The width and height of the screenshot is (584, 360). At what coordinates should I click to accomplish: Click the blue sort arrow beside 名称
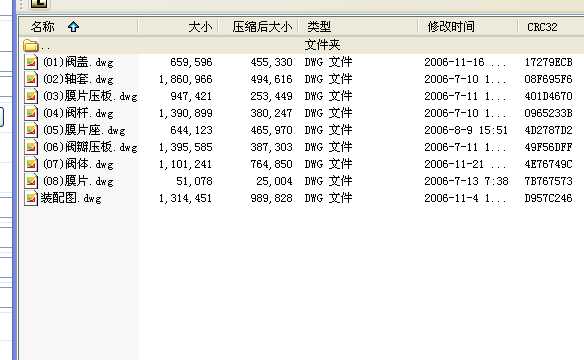(73, 26)
